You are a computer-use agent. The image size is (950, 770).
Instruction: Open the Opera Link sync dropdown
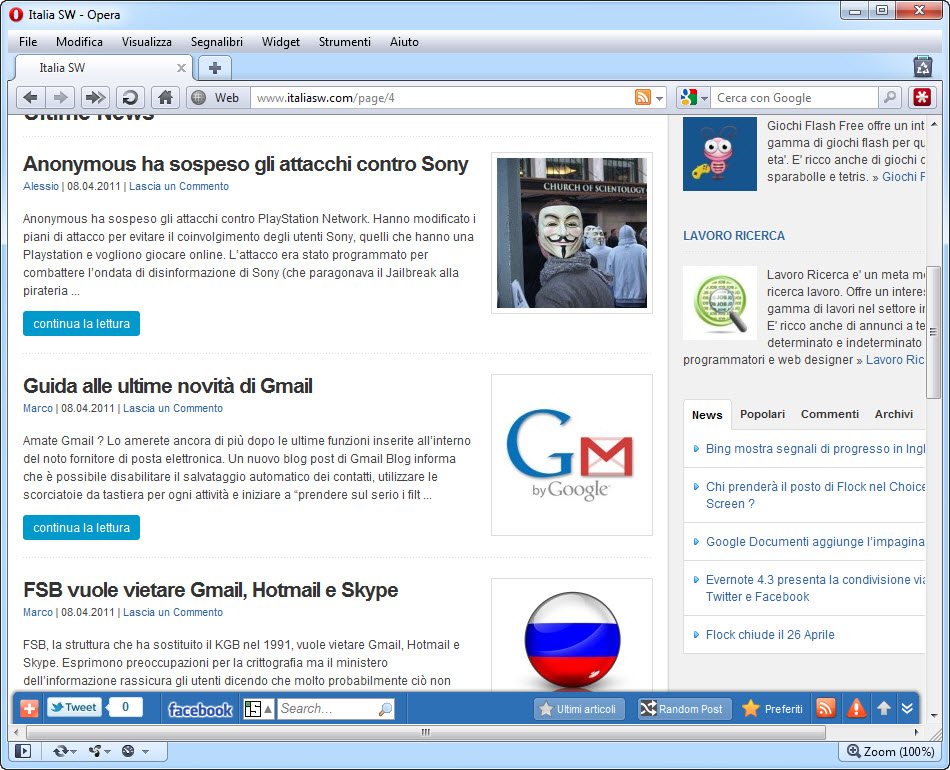pyautogui.click(x=64, y=751)
